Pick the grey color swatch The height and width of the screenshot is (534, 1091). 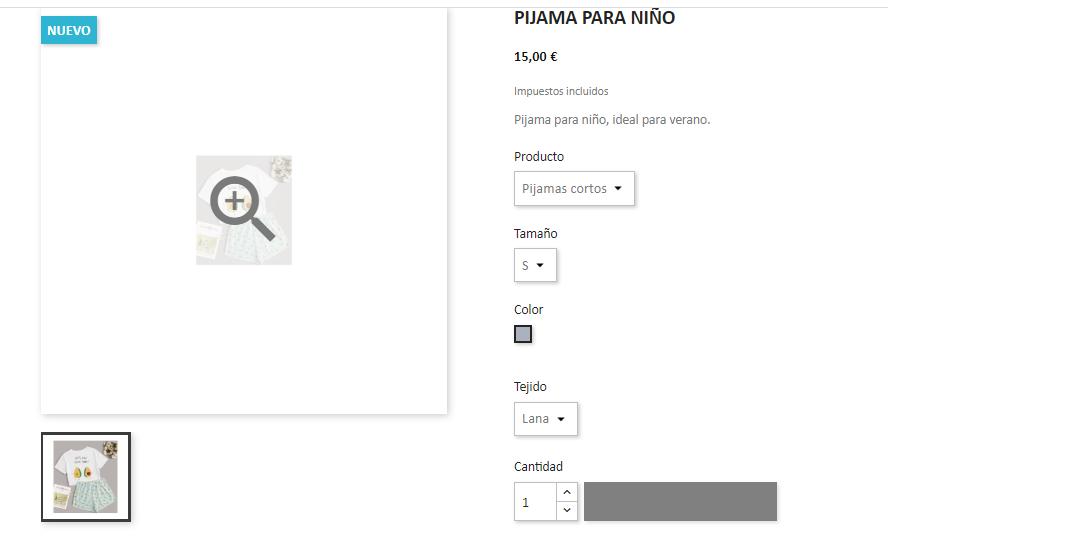523,334
